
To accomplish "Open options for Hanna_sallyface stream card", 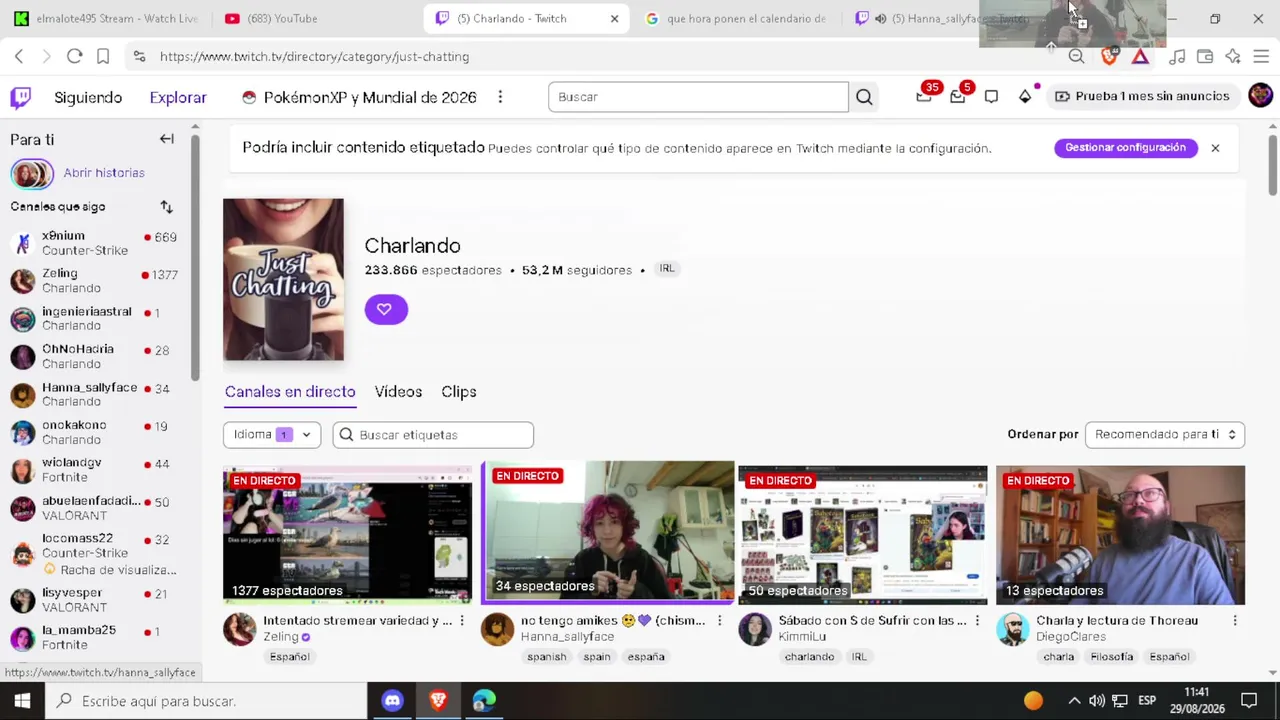I will point(719,621).
